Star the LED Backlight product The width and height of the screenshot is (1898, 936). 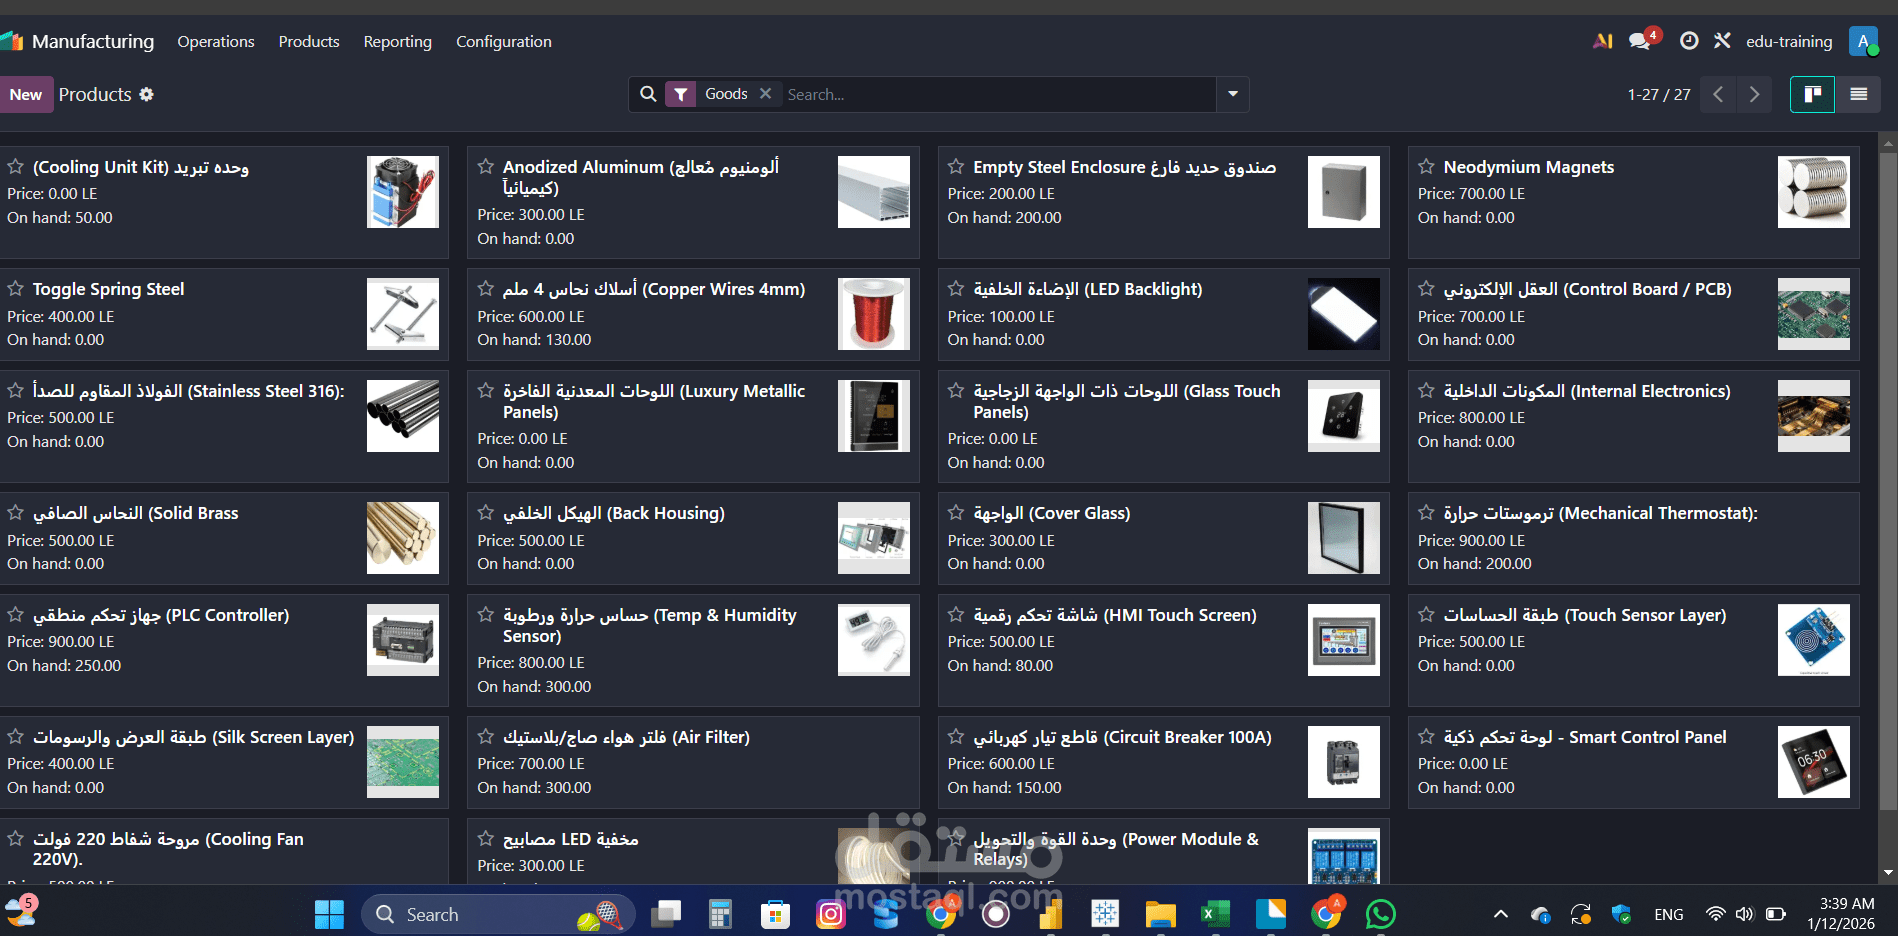956,288
